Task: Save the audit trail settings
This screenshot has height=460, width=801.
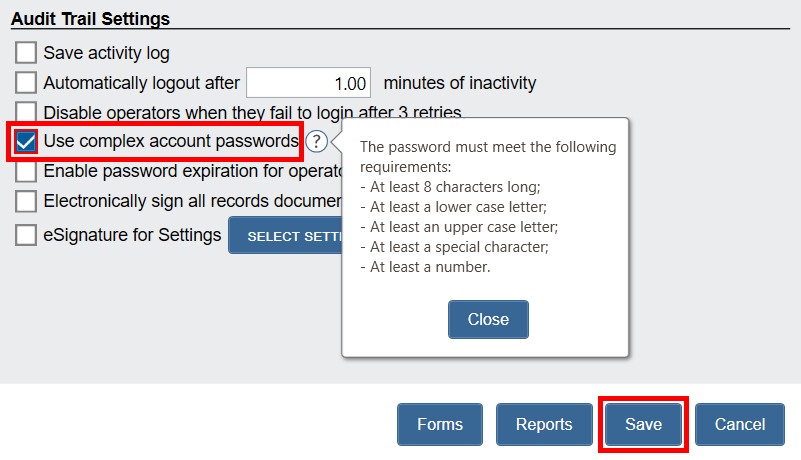Action: click(644, 424)
